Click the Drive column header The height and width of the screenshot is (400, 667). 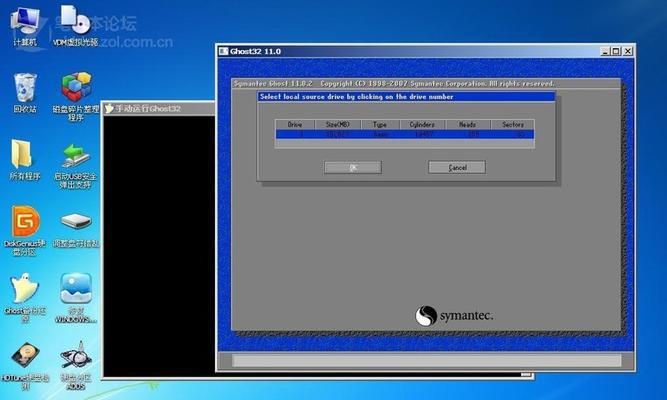pos(295,125)
